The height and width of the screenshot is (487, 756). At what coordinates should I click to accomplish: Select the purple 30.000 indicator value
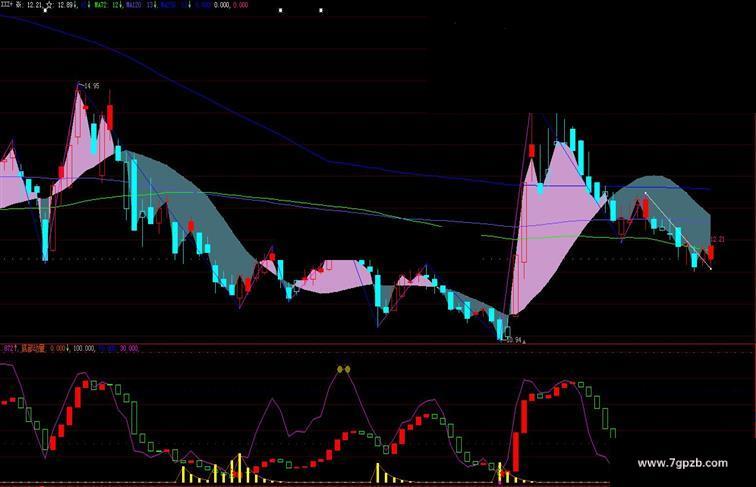click(129, 348)
